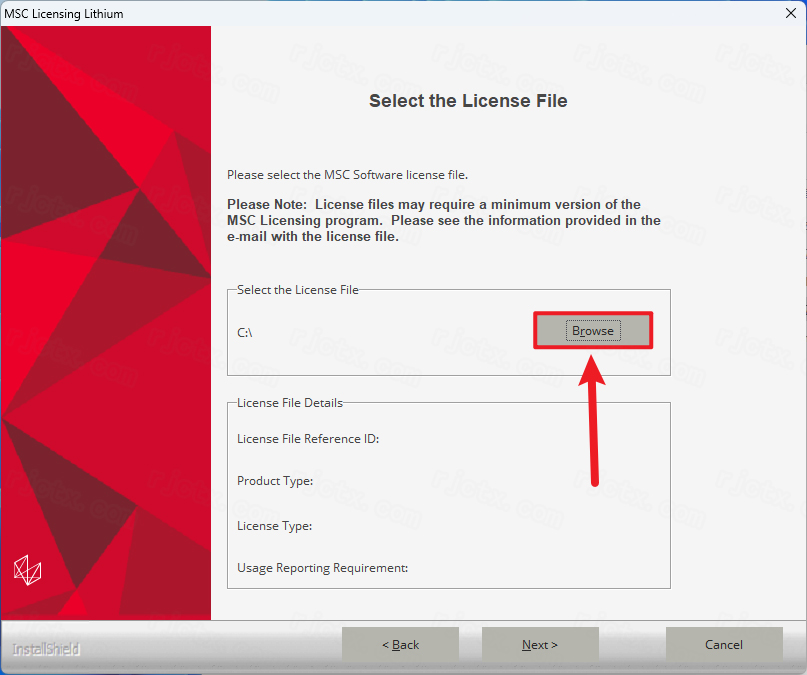
Task: Select the C:\ license file path text
Action: tap(244, 333)
